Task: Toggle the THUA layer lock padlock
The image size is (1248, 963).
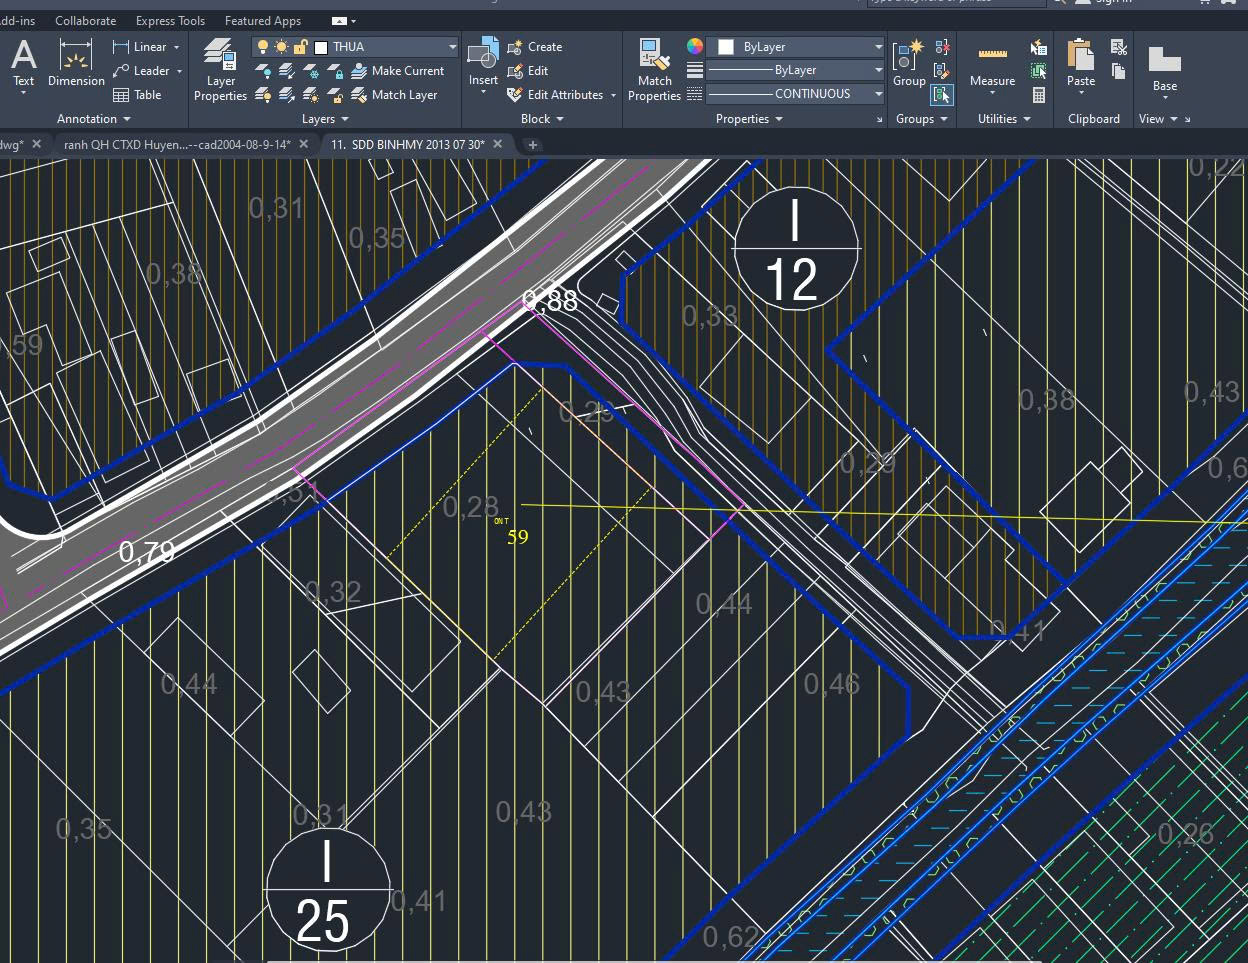Action: [300, 47]
